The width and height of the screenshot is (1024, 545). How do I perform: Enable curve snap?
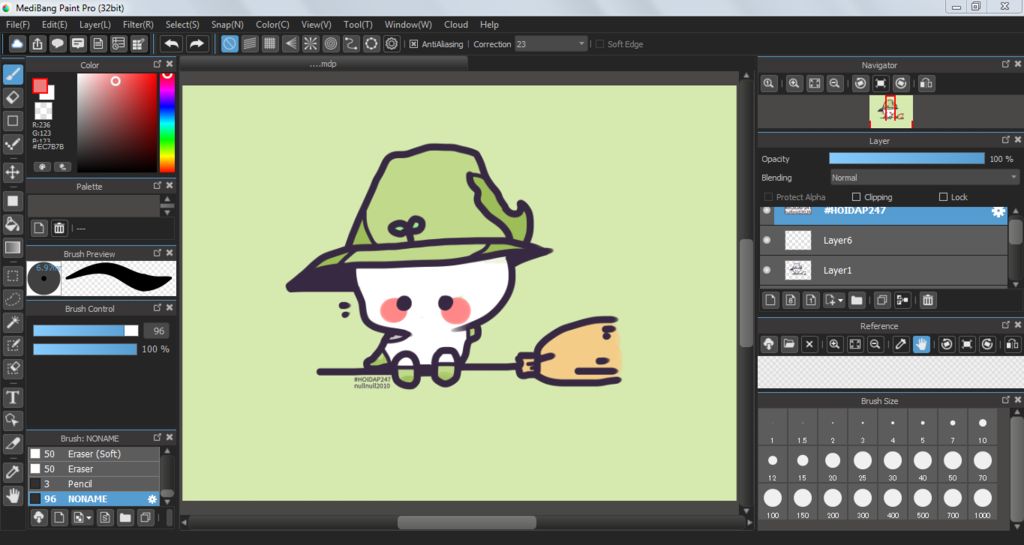(351, 44)
